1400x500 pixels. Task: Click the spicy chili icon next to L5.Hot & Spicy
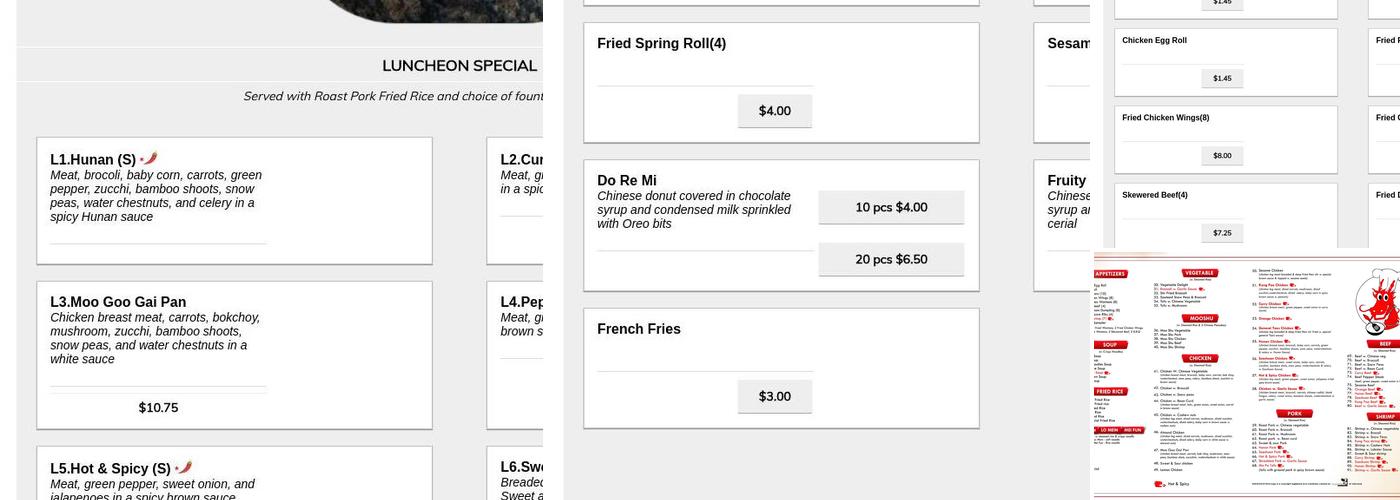tap(183, 467)
